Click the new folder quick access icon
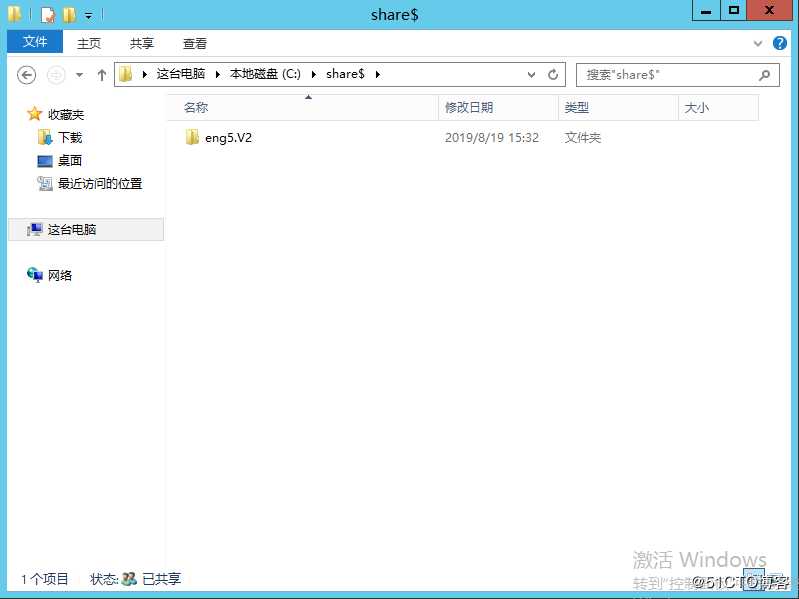This screenshot has width=799, height=599. coord(69,15)
